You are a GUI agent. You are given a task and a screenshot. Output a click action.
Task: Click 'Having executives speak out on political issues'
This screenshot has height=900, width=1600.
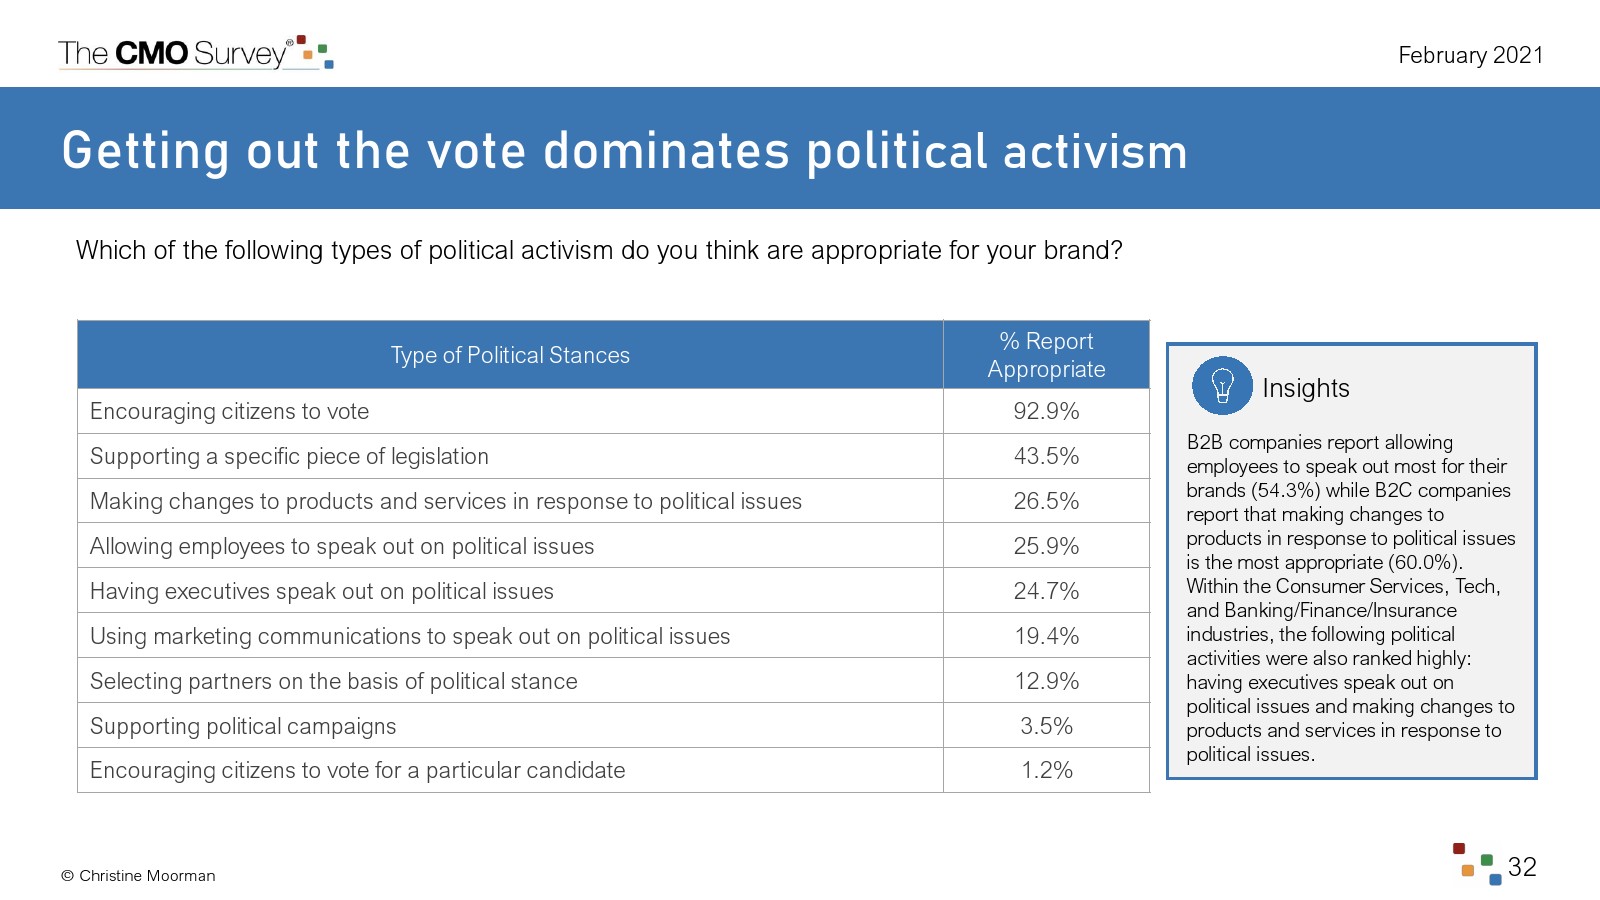[x=322, y=591]
